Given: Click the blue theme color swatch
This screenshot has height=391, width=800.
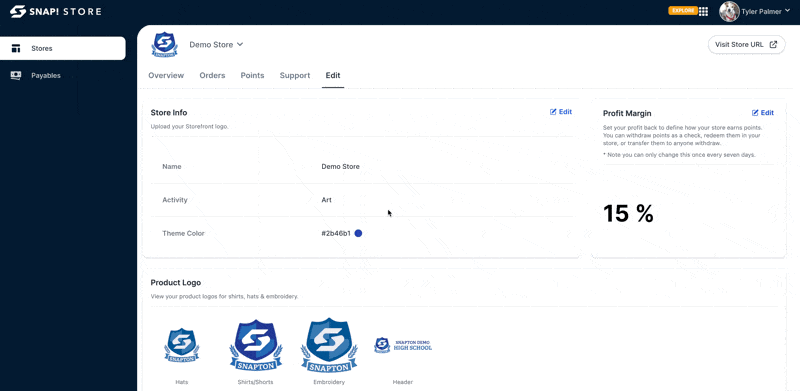Looking at the screenshot, I should 358,233.
